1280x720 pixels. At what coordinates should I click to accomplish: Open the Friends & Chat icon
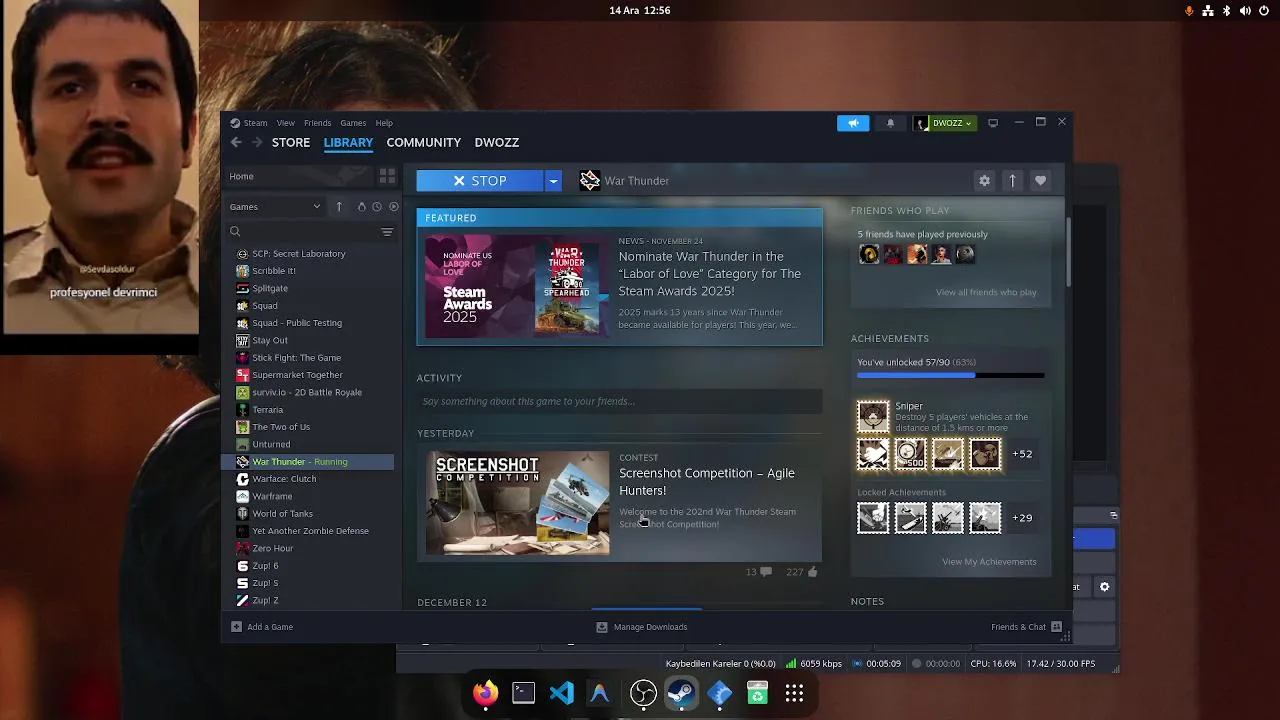click(x=1056, y=627)
